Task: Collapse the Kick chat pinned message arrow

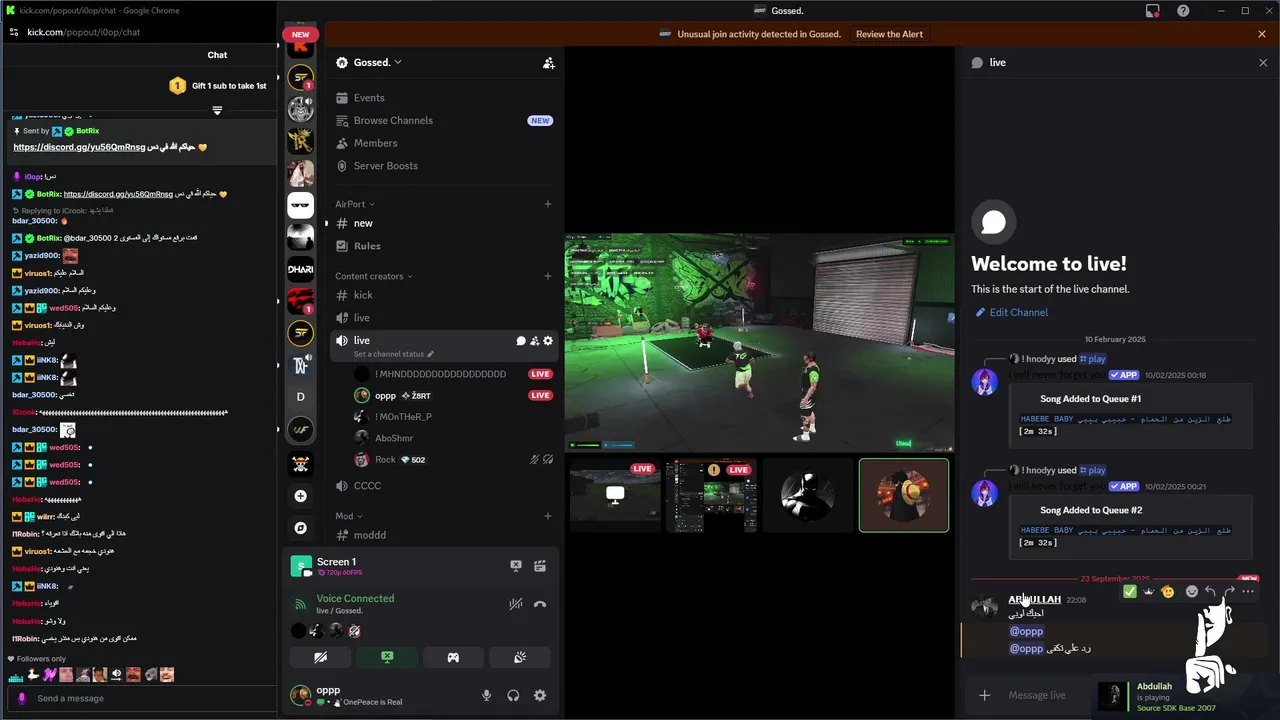Action: pyautogui.click(x=217, y=110)
